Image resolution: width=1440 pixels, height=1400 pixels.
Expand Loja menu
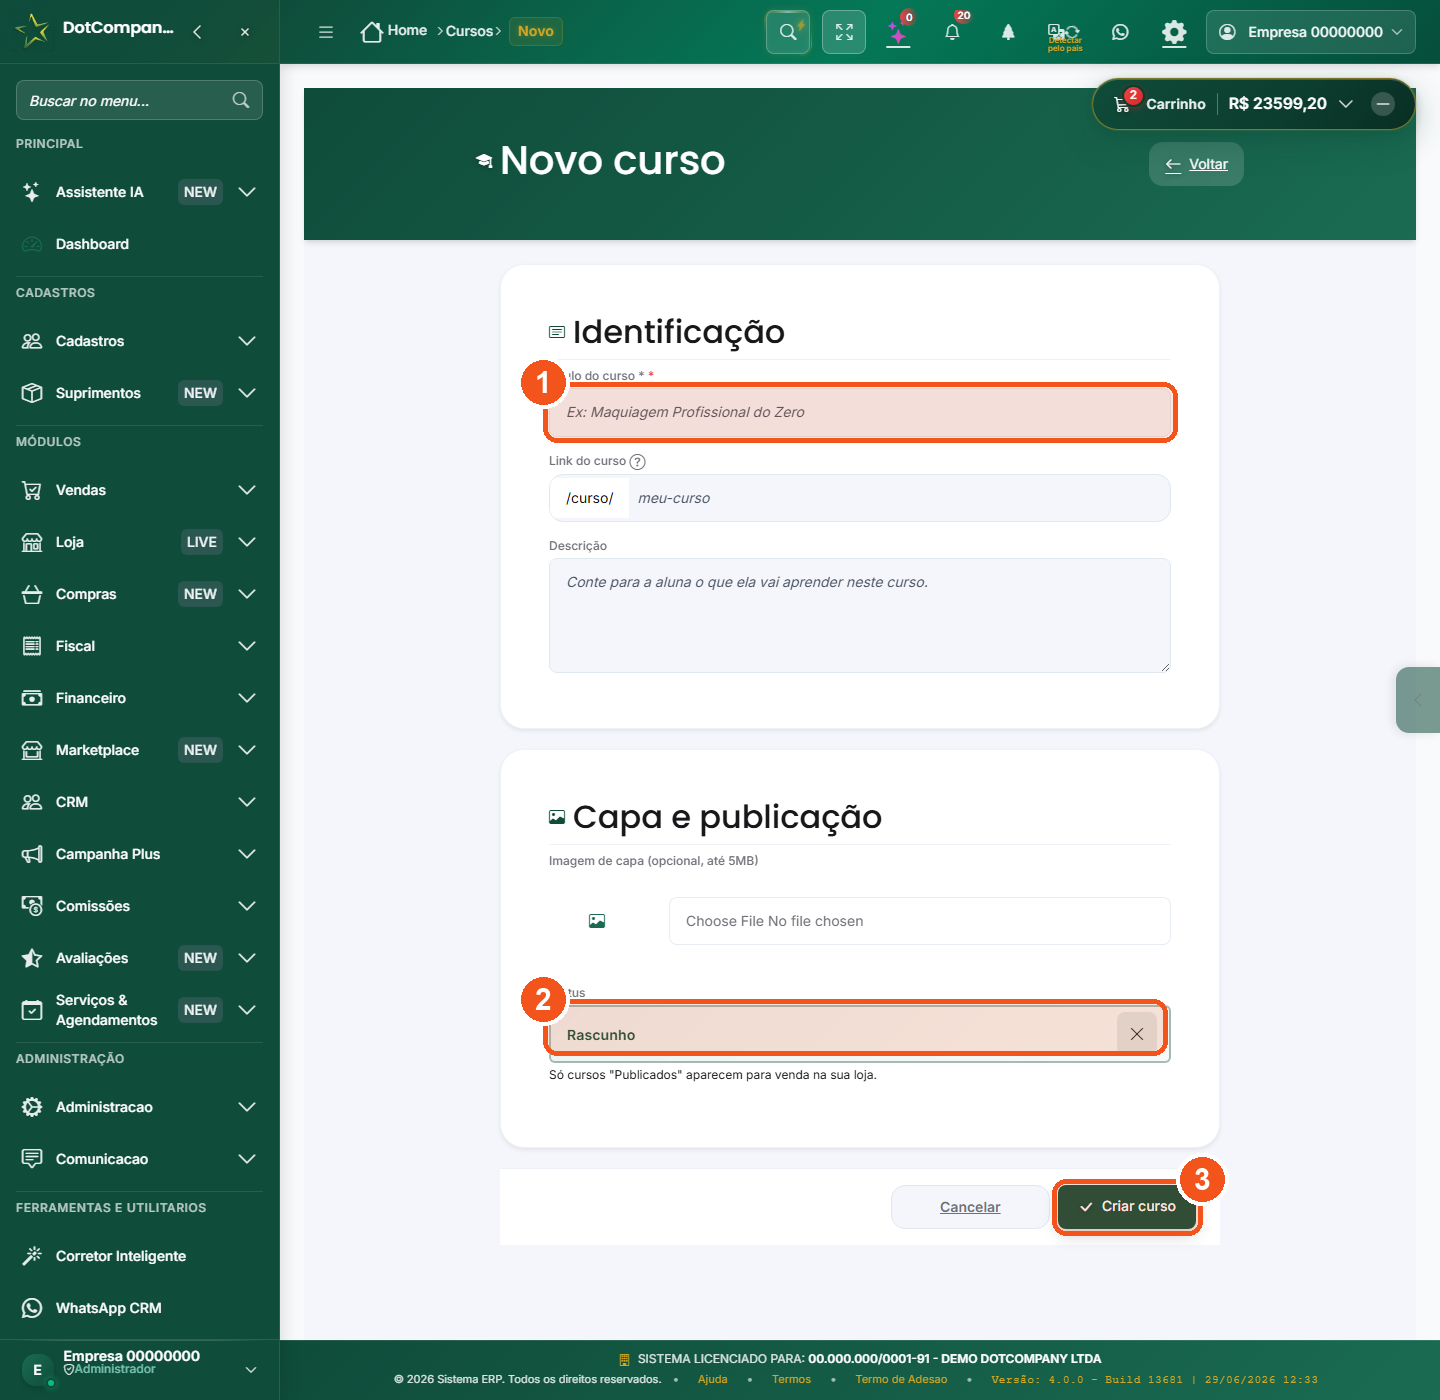pos(247,542)
